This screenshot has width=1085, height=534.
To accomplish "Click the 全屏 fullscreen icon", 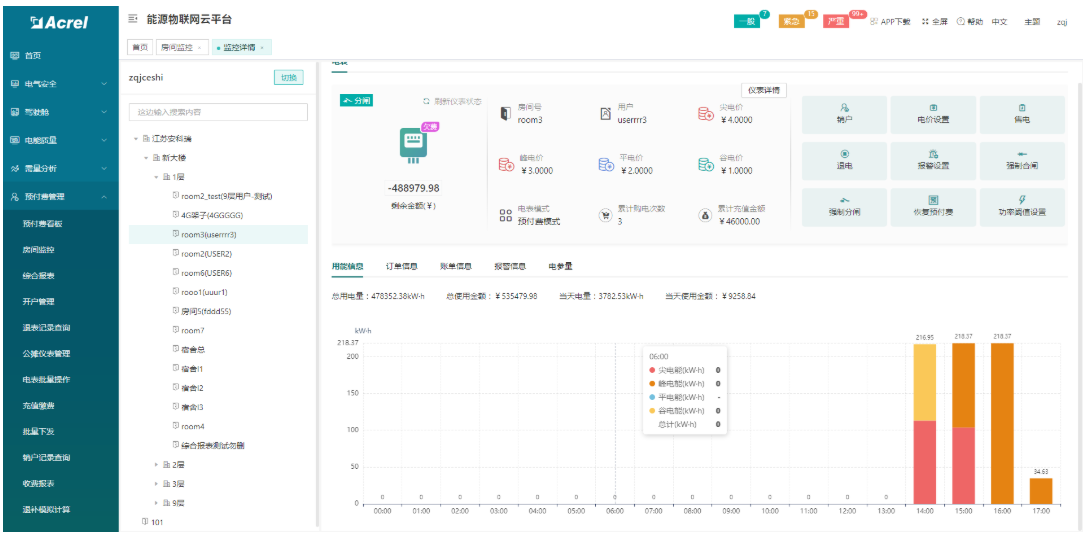I will pos(925,21).
